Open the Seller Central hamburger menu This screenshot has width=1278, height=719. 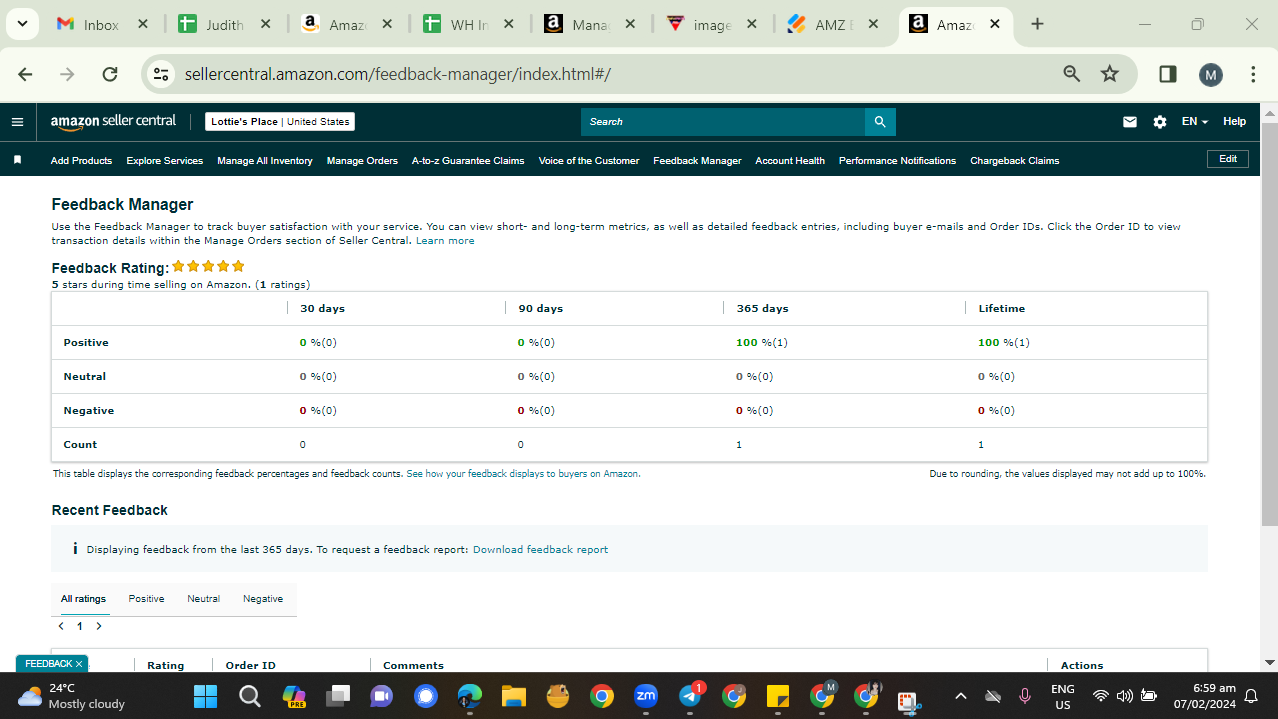[x=17, y=122]
